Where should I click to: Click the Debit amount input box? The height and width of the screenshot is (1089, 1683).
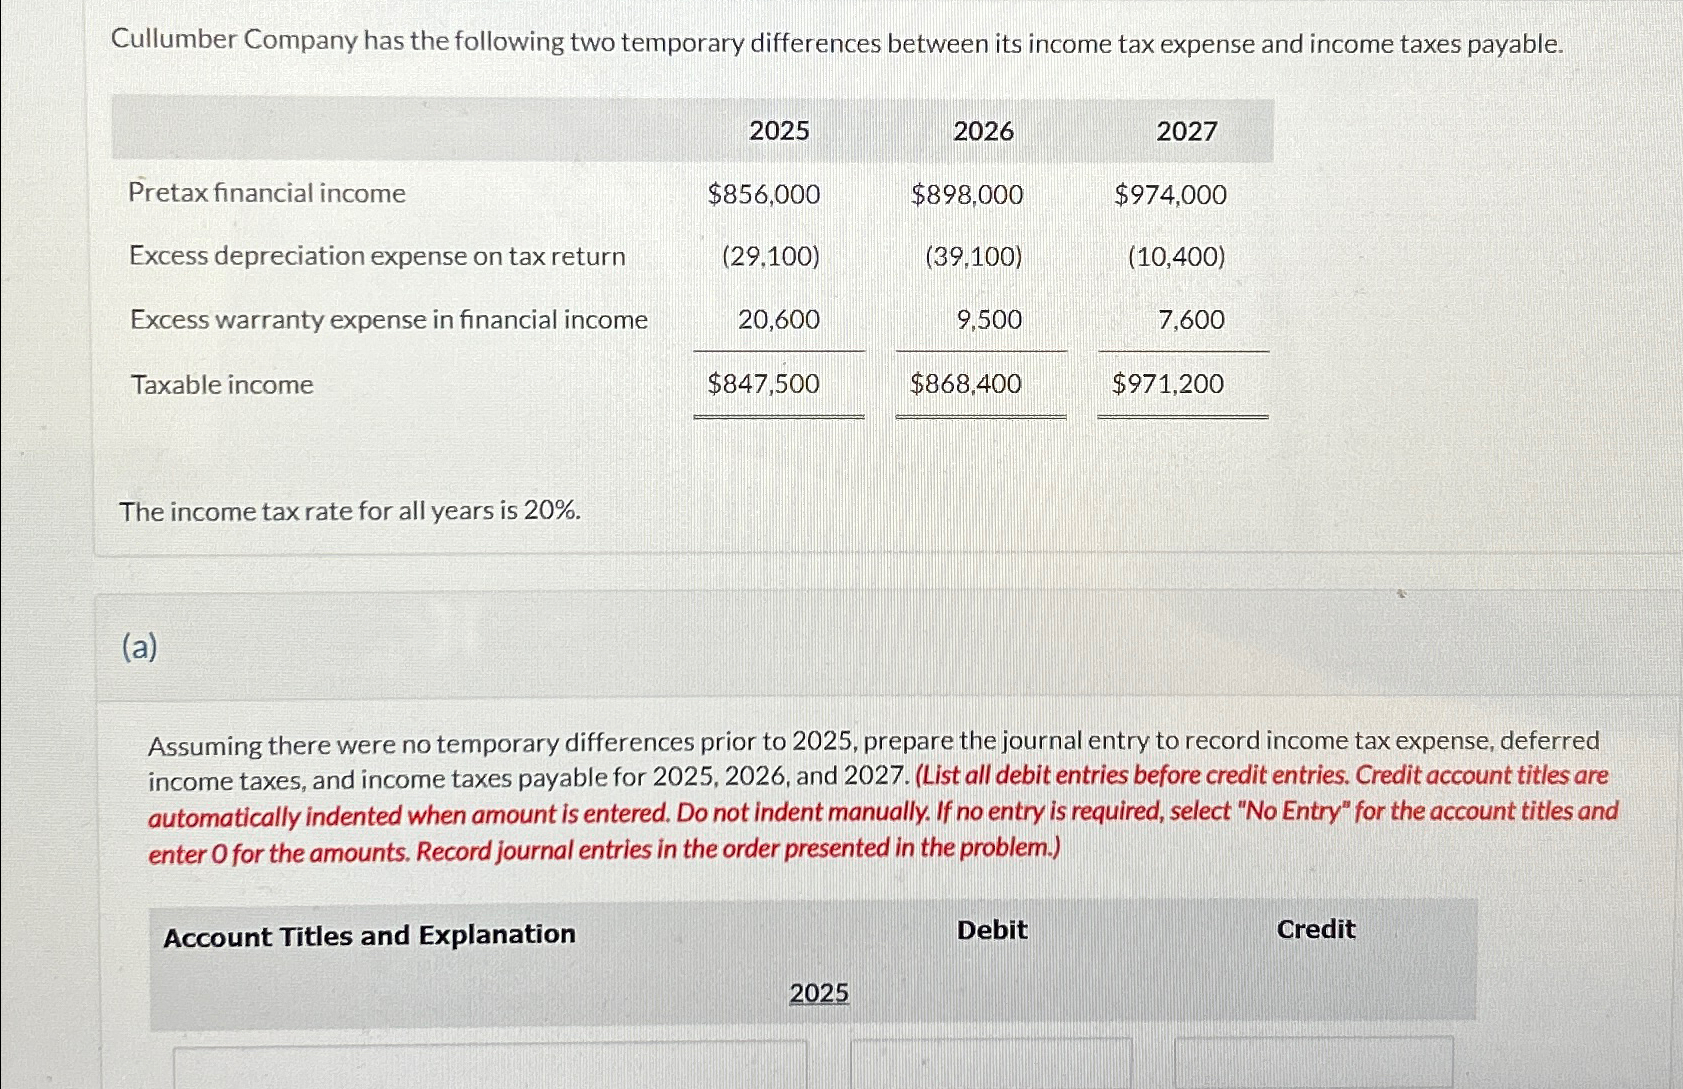click(x=990, y=1070)
